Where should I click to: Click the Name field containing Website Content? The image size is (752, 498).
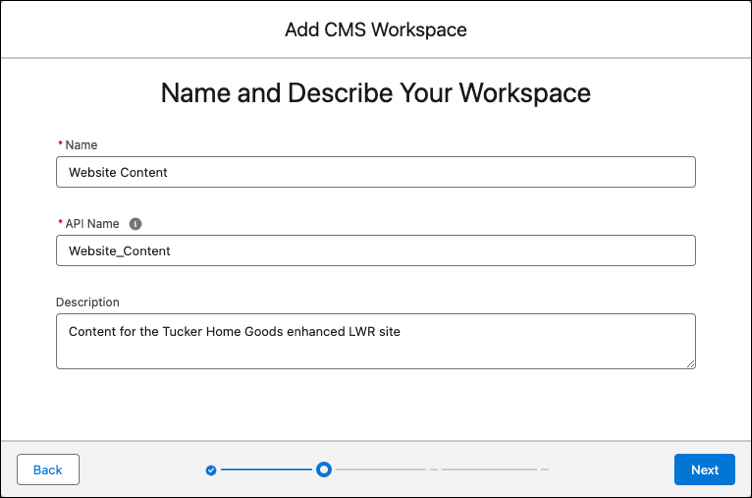[x=376, y=172]
